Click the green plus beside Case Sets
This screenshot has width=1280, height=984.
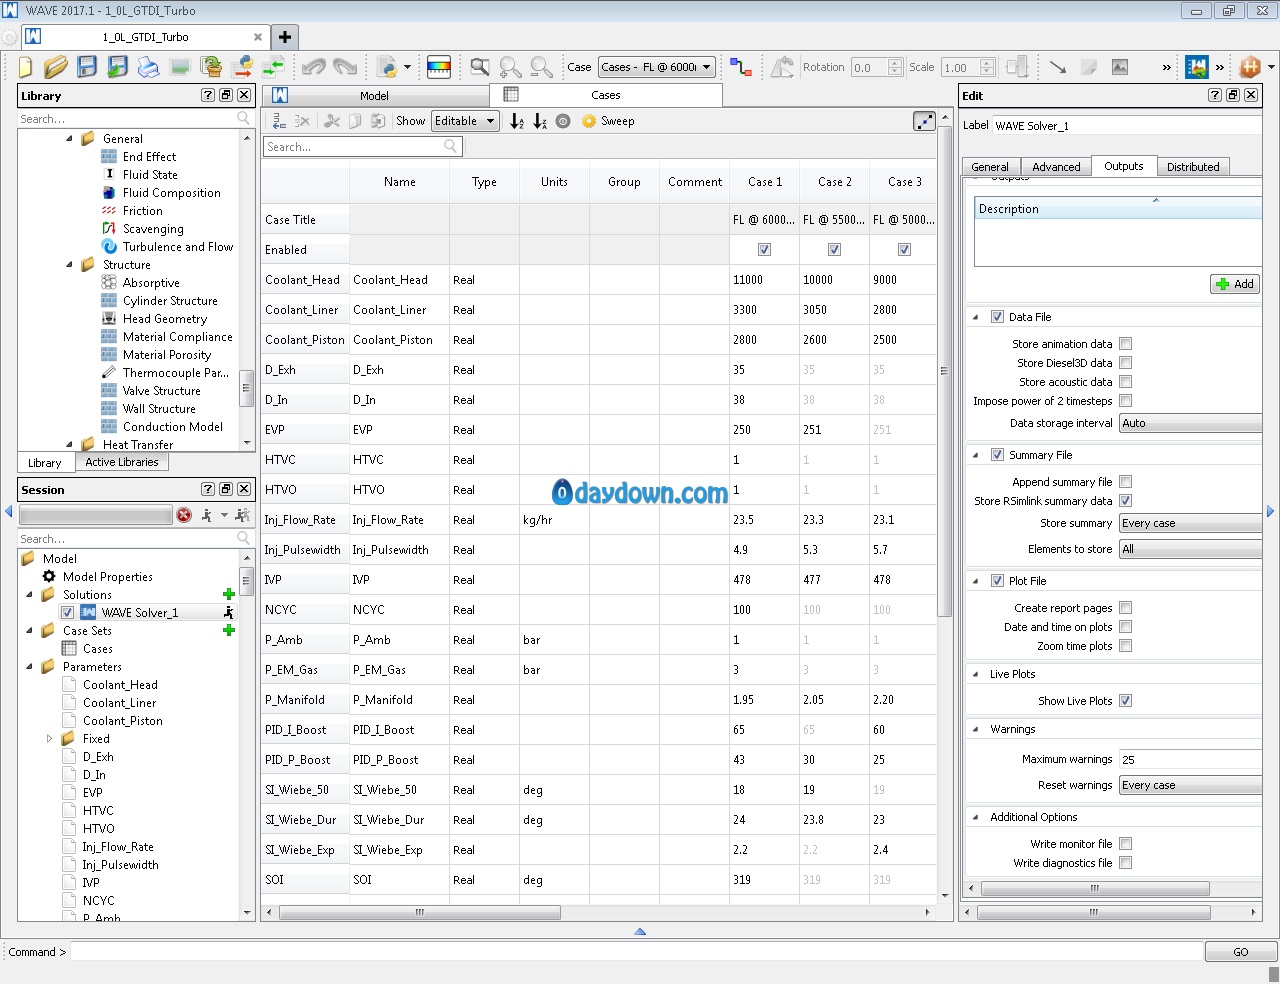(x=229, y=630)
